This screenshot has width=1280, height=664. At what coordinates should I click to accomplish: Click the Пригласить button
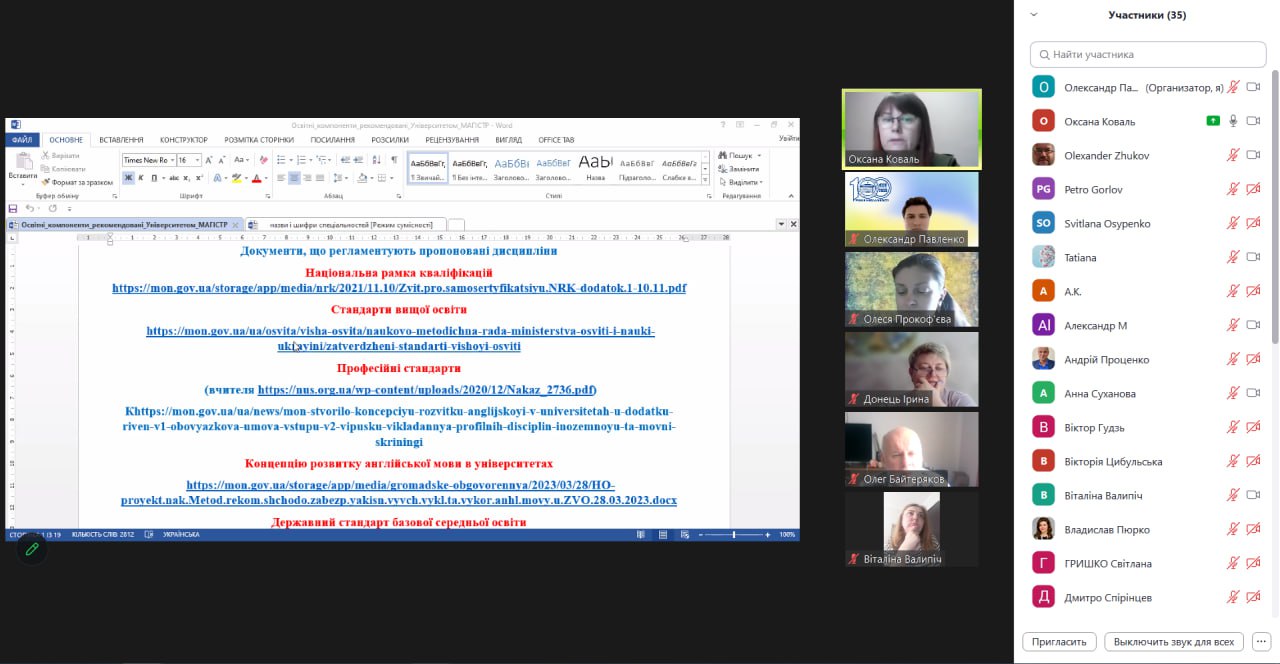click(1059, 642)
